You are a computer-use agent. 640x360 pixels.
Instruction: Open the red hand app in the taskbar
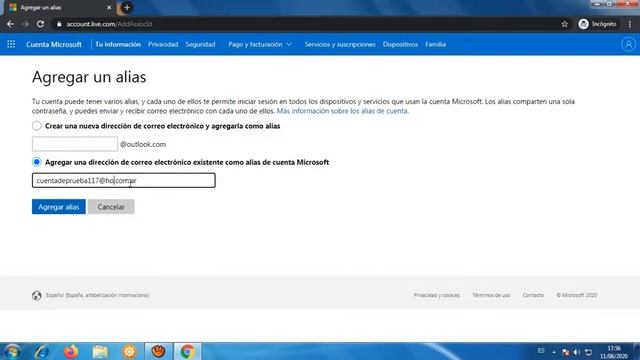click(158, 351)
